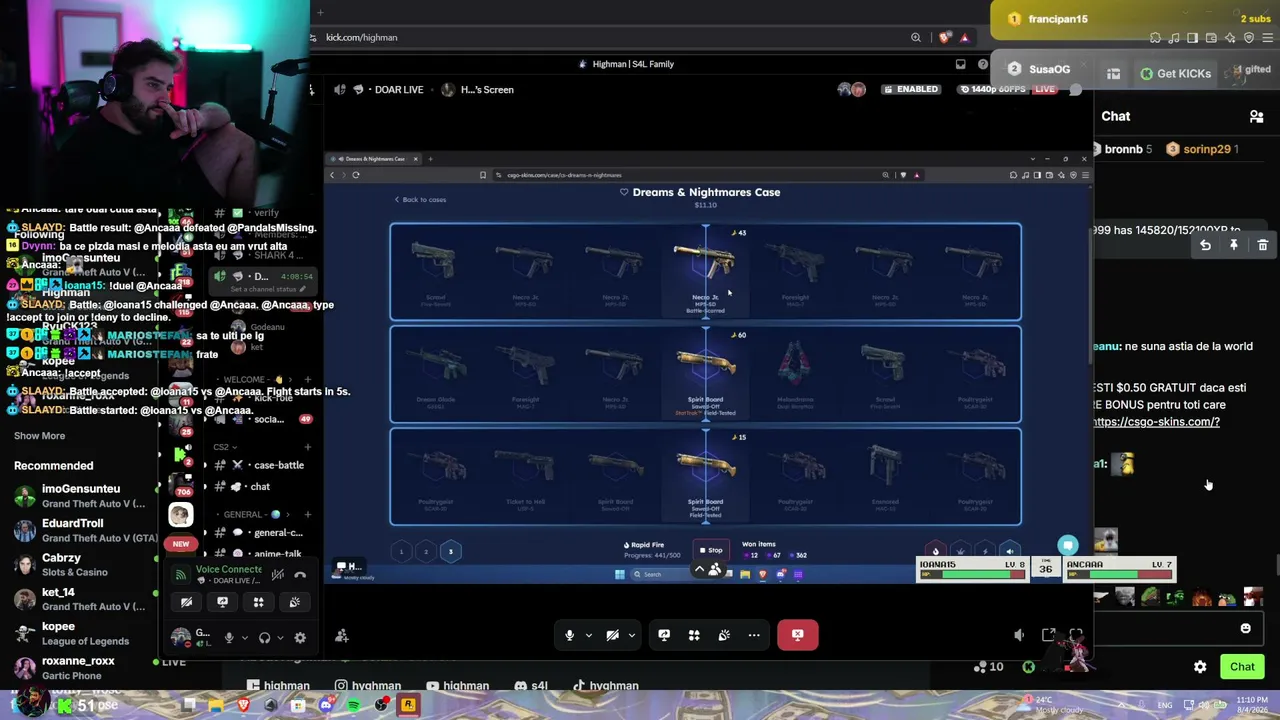Toggle Discord user microphone mute

click(x=229, y=638)
